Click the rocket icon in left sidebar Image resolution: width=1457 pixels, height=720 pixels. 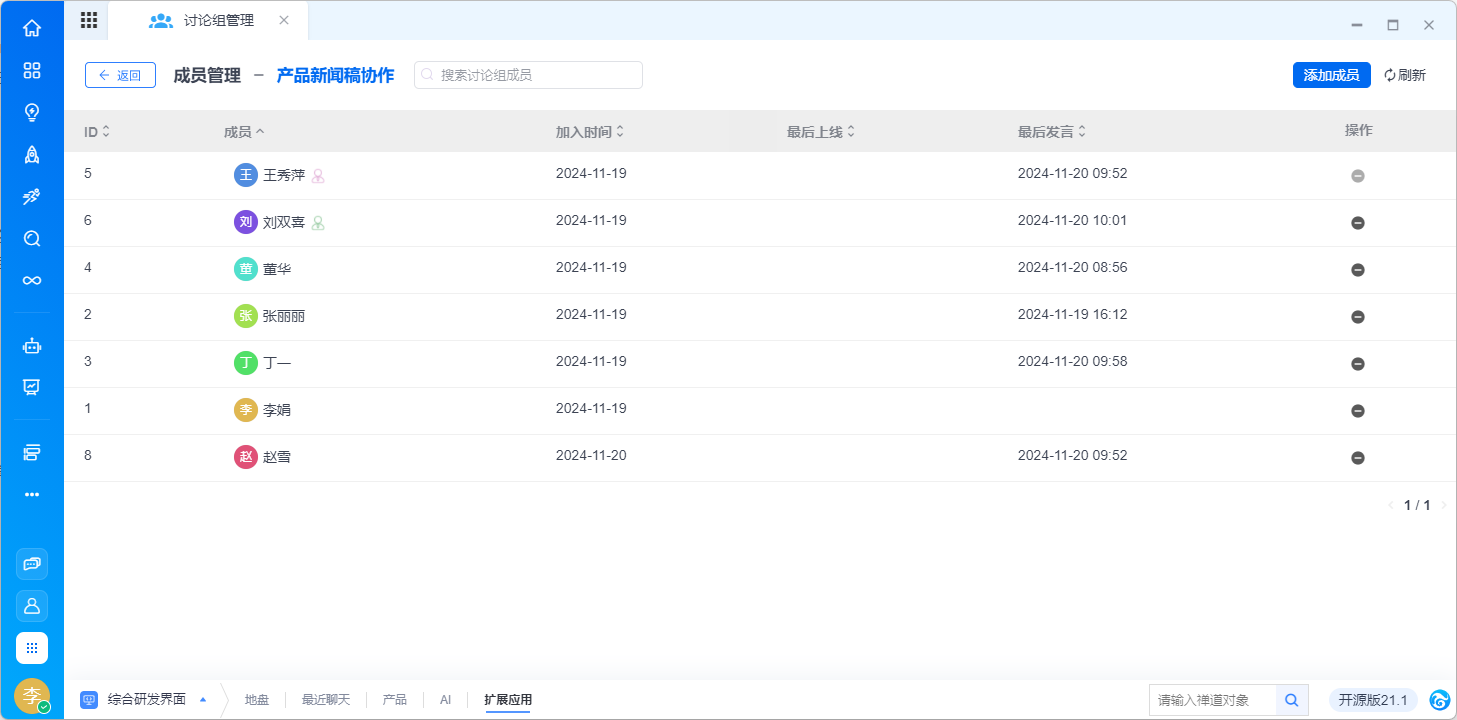[32, 154]
